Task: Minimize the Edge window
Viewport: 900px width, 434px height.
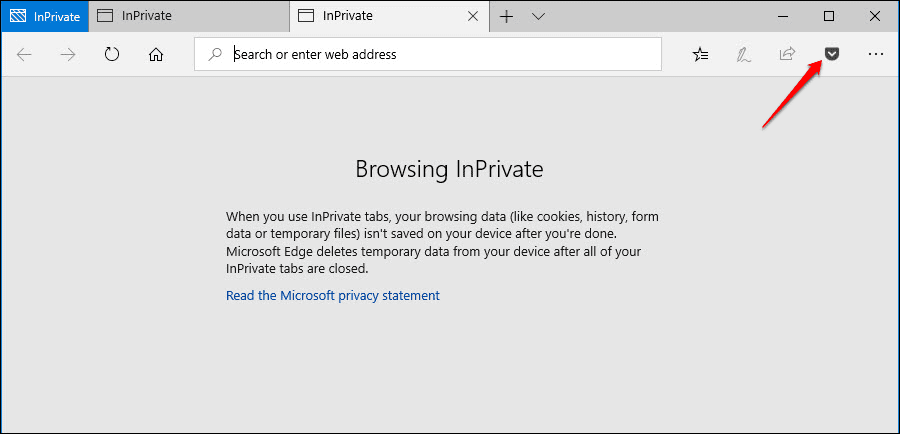Action: click(x=783, y=17)
